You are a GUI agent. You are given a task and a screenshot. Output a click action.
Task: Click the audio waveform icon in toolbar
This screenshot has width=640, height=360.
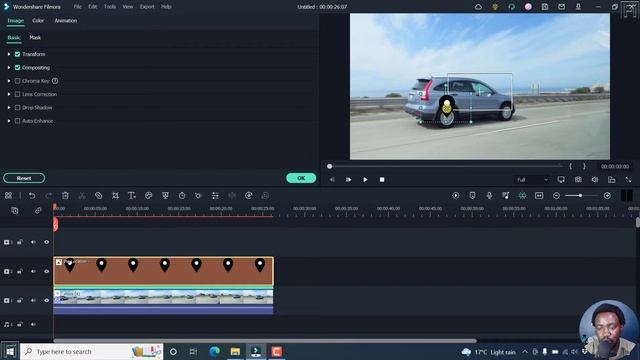point(232,196)
